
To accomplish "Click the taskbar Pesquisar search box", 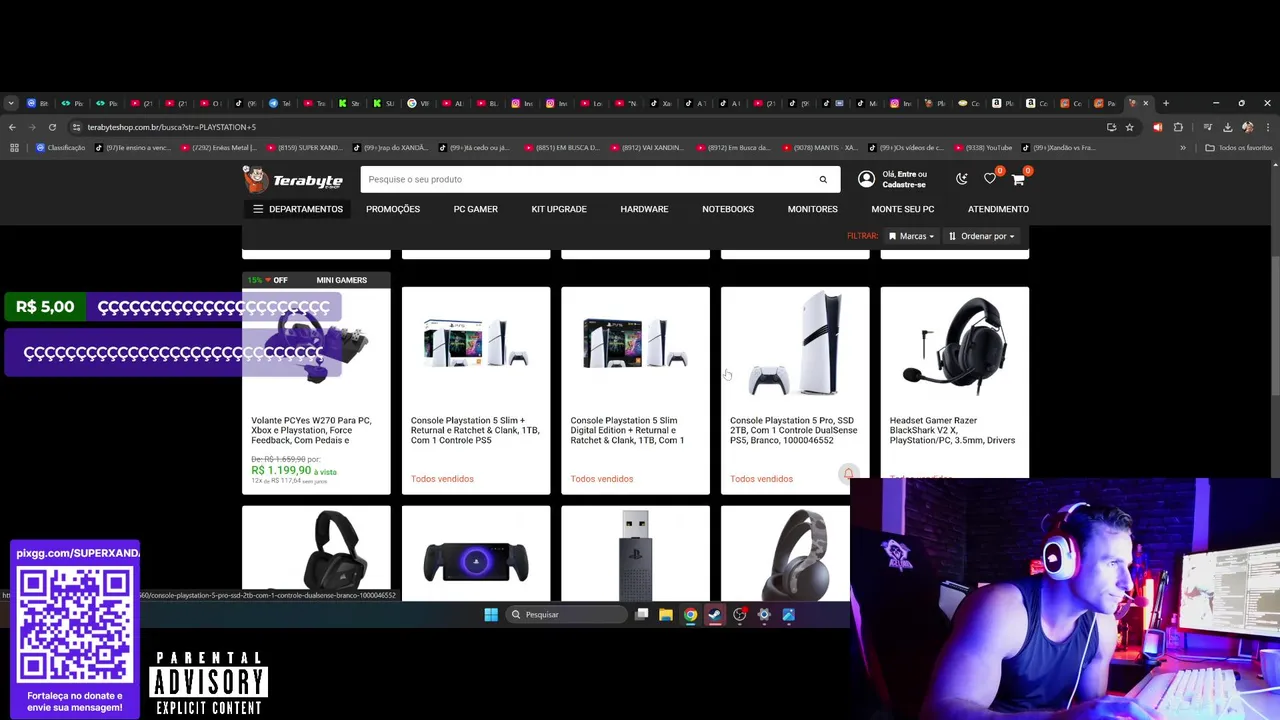I will click(565, 614).
